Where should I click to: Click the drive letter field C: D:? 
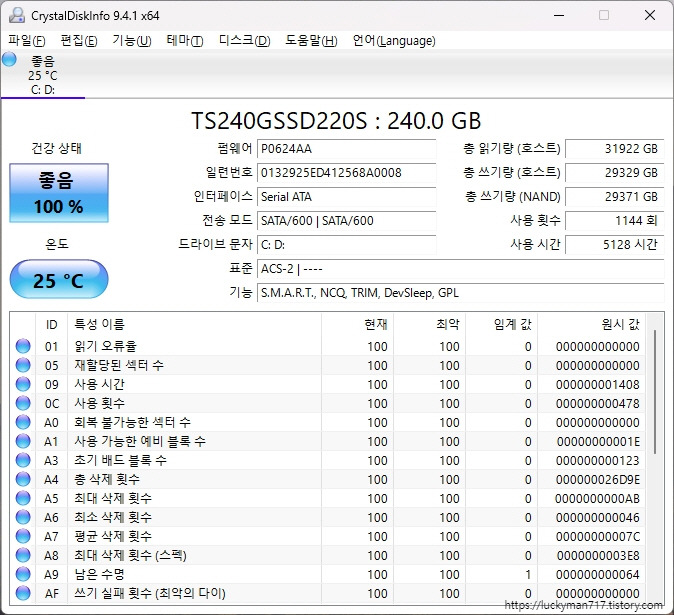point(346,245)
